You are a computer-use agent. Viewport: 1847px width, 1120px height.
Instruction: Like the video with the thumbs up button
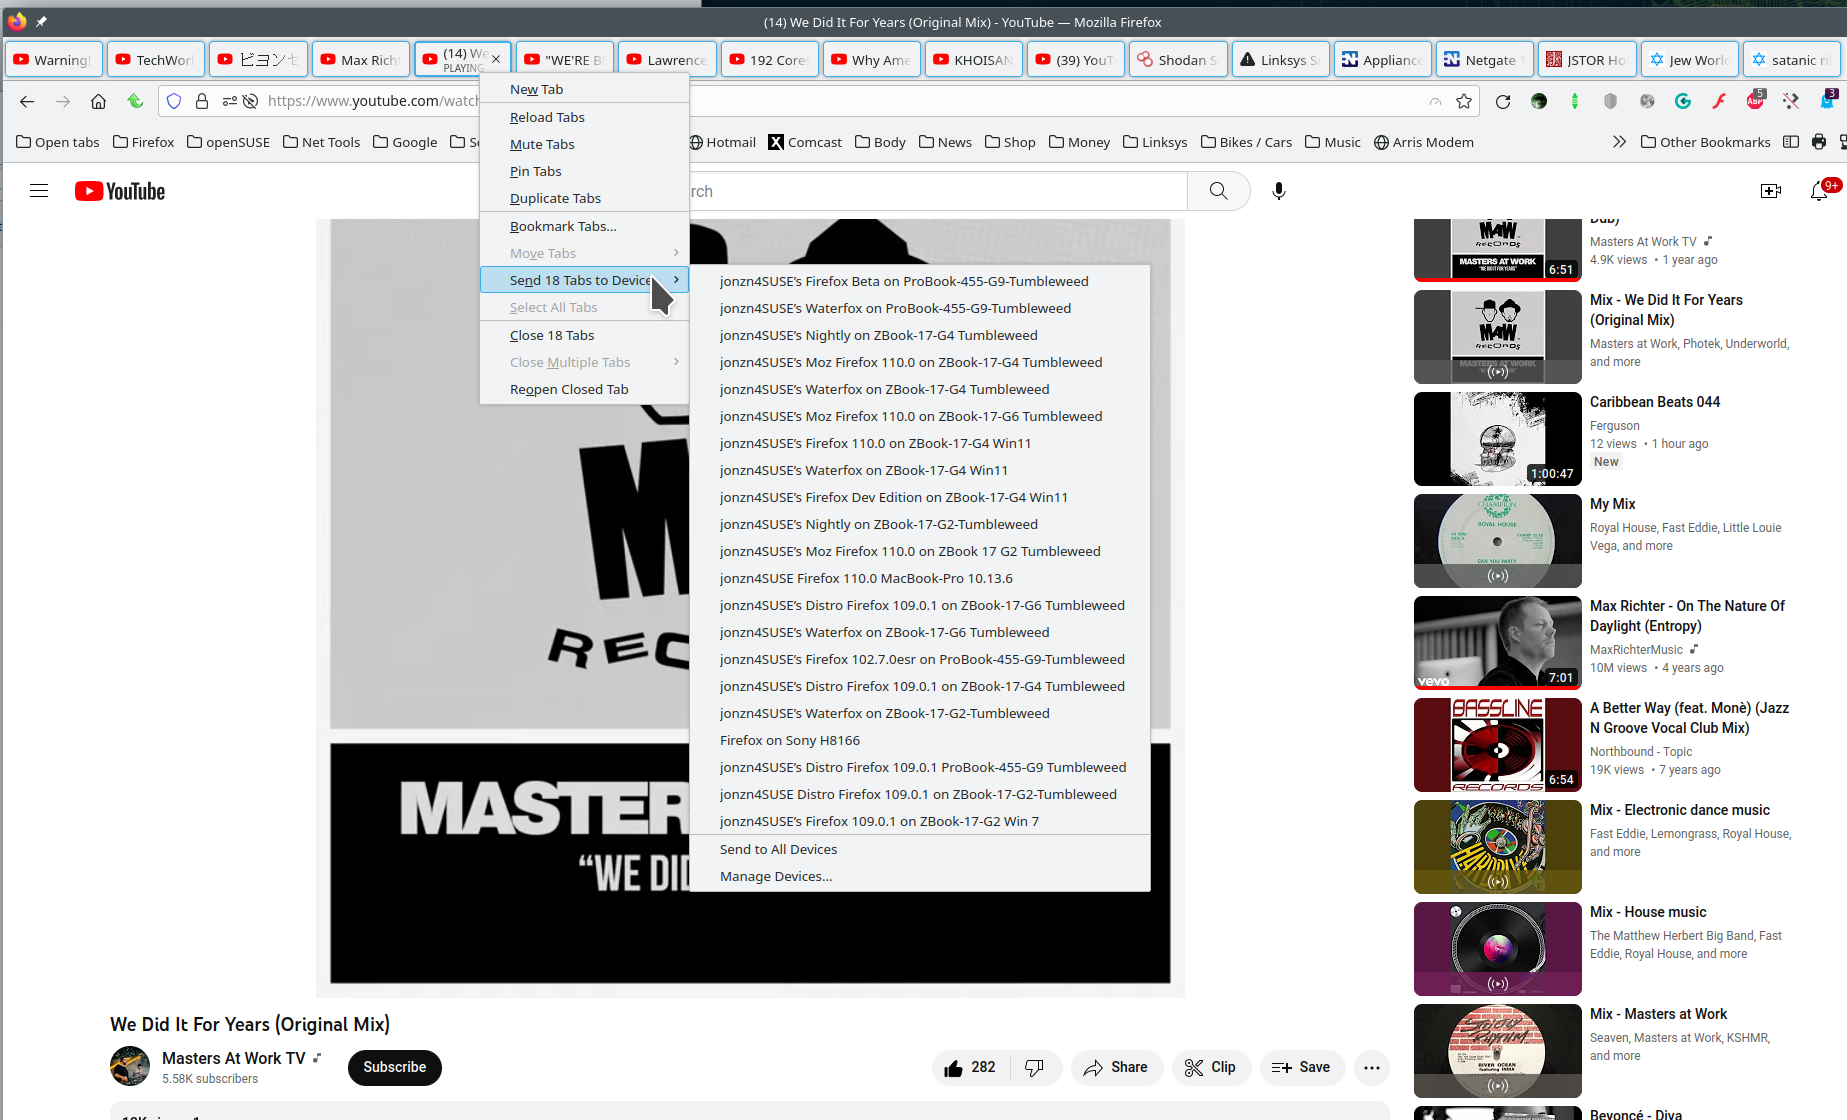pos(970,1068)
